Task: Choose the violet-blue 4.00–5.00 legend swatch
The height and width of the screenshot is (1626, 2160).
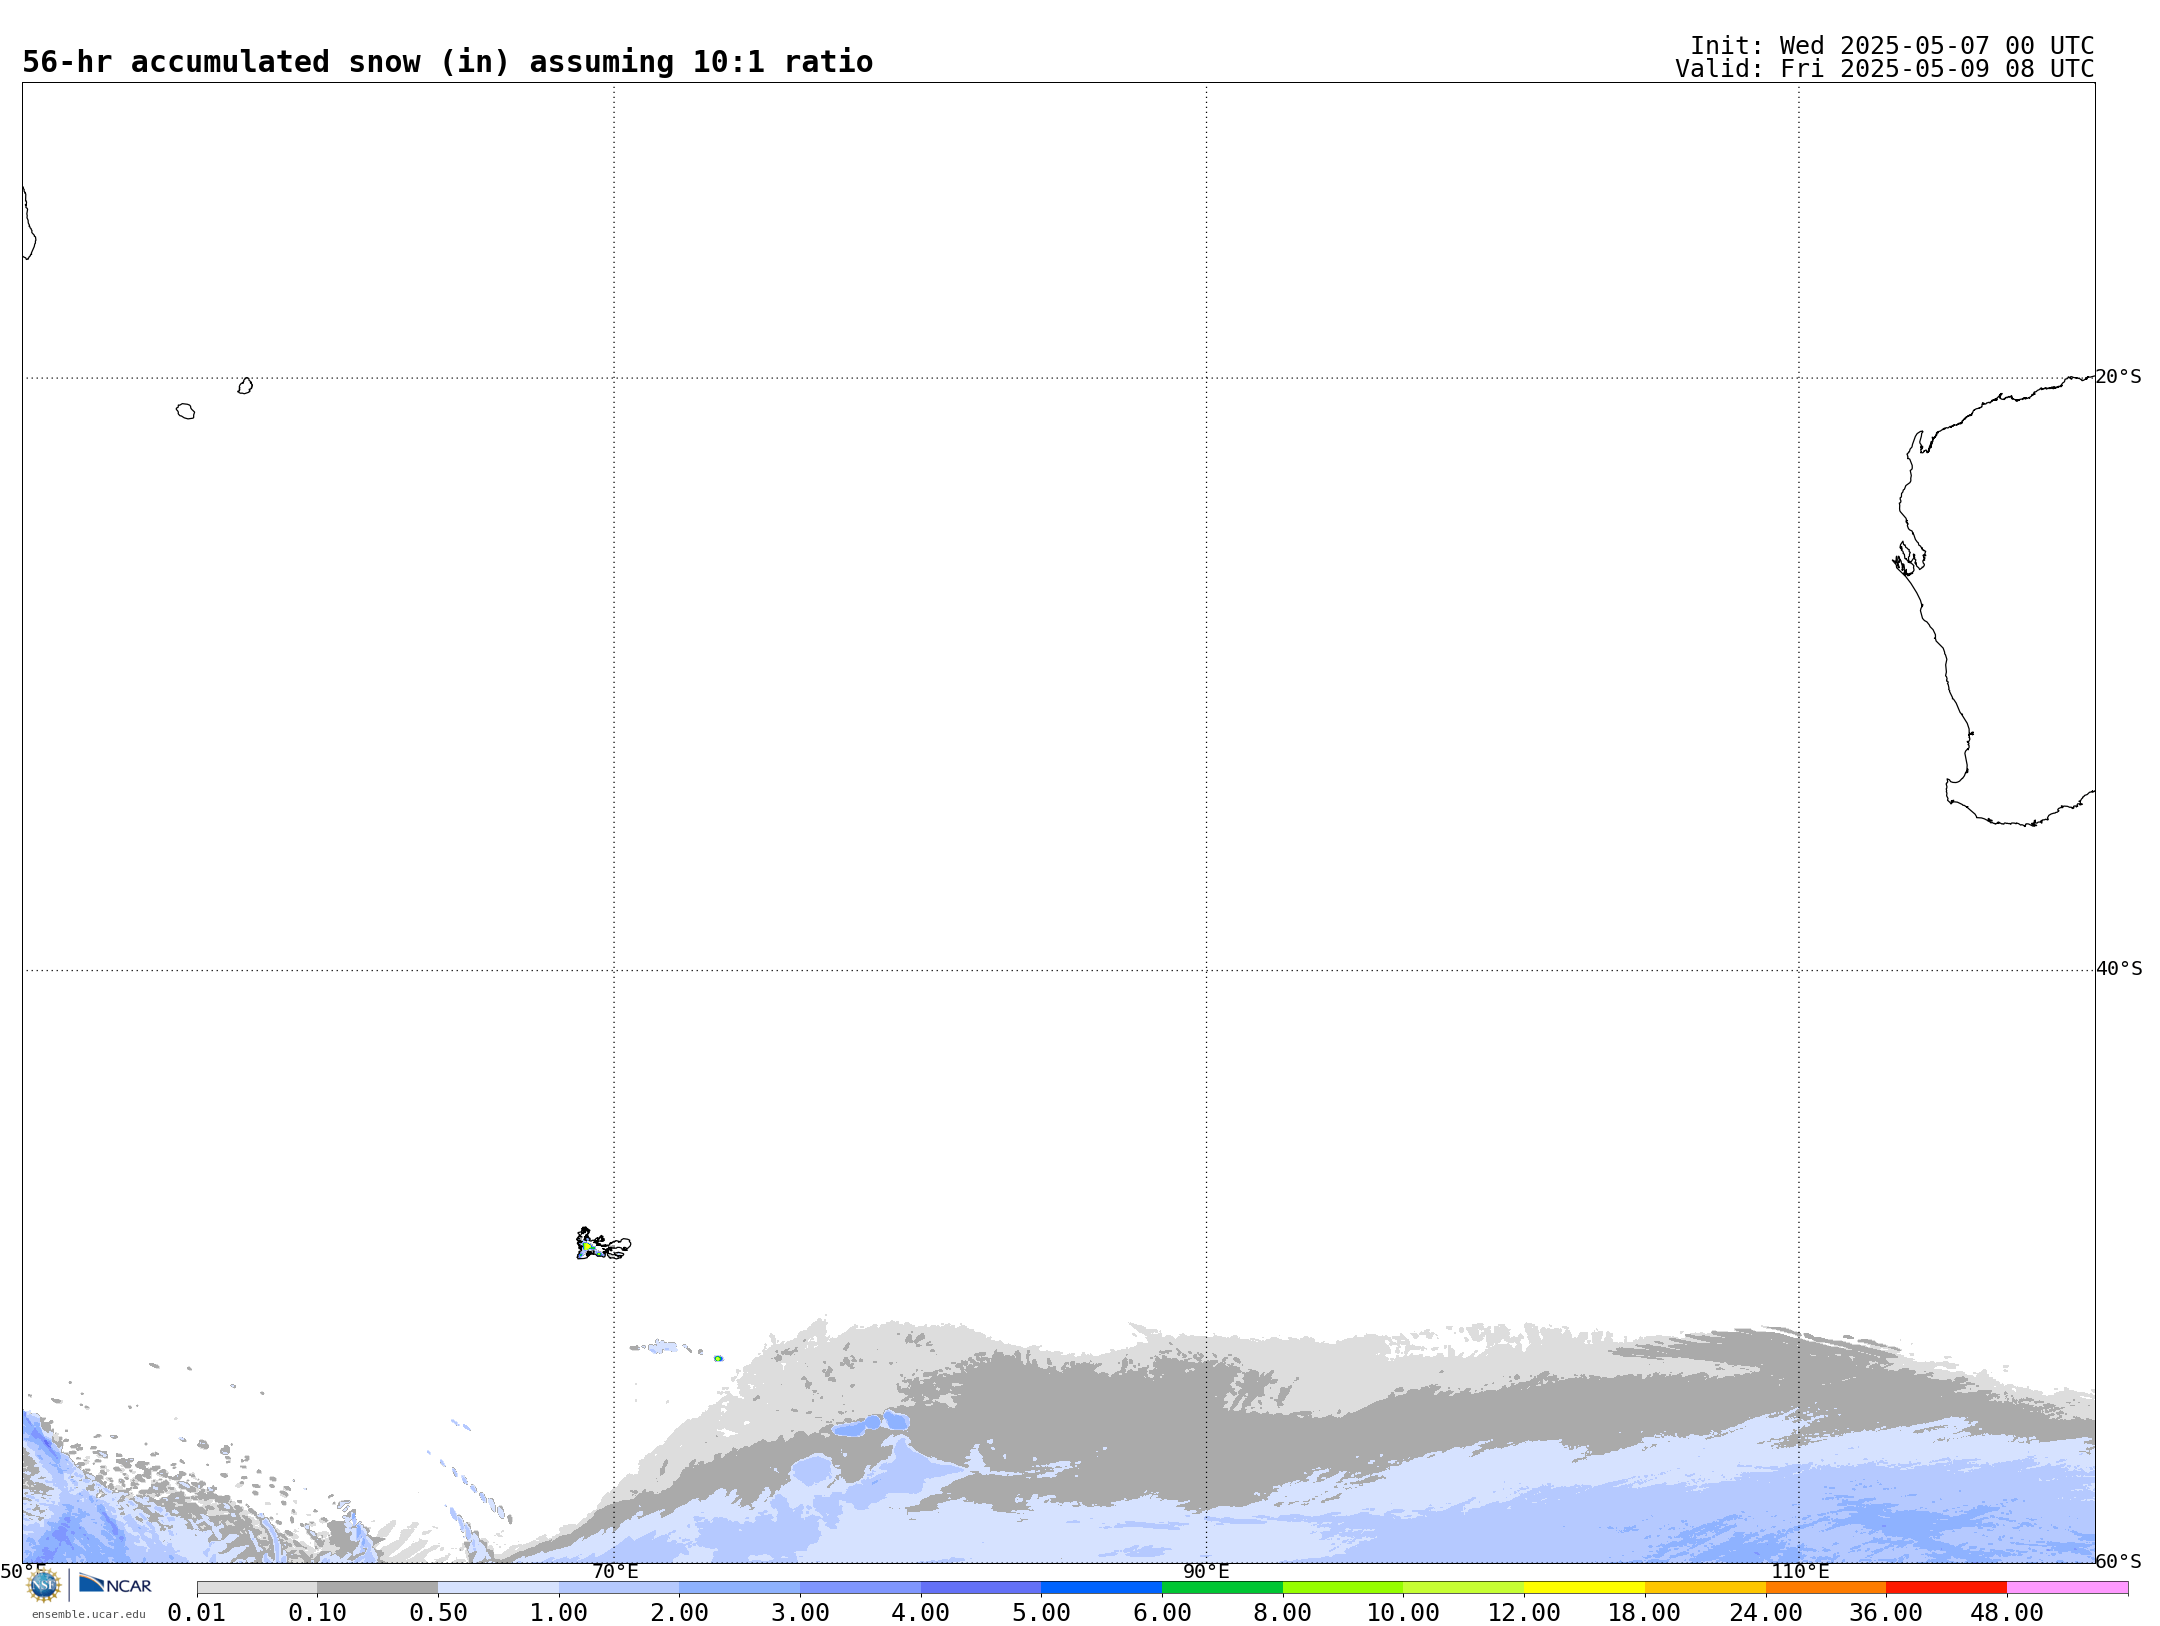Action: [981, 1588]
